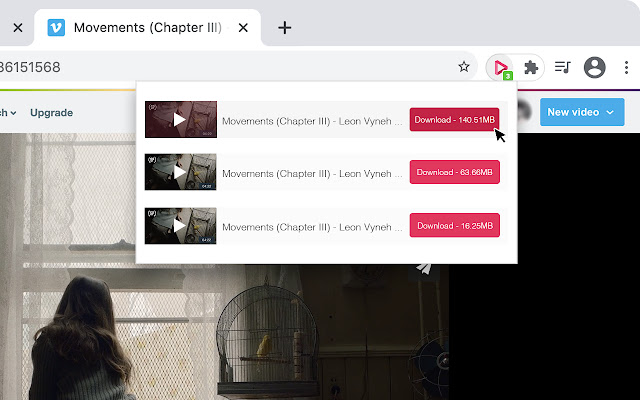
Task: Expand the cut-off dropdown left of Upgrade
Action: click(x=8, y=113)
